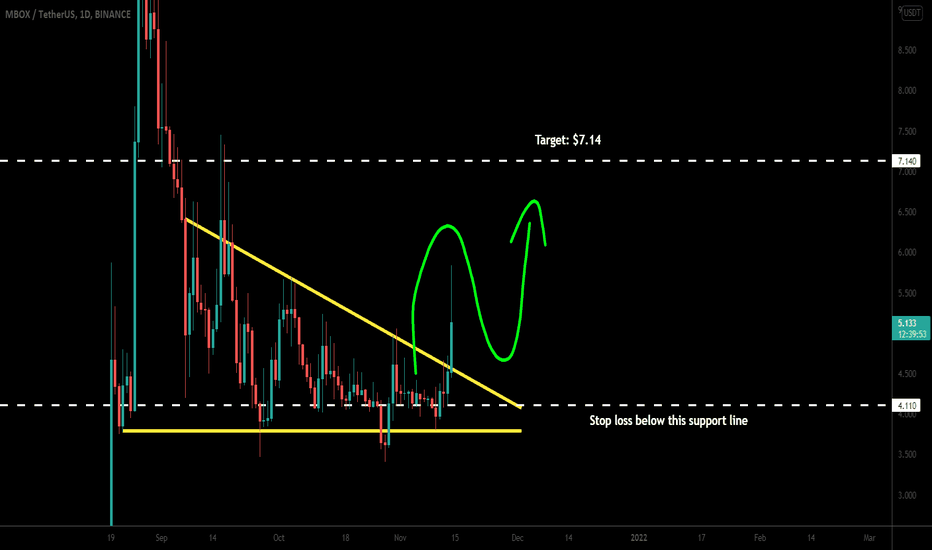The image size is (932, 550).
Task: Click the 8.500 price axis label
Action: [x=907, y=51]
